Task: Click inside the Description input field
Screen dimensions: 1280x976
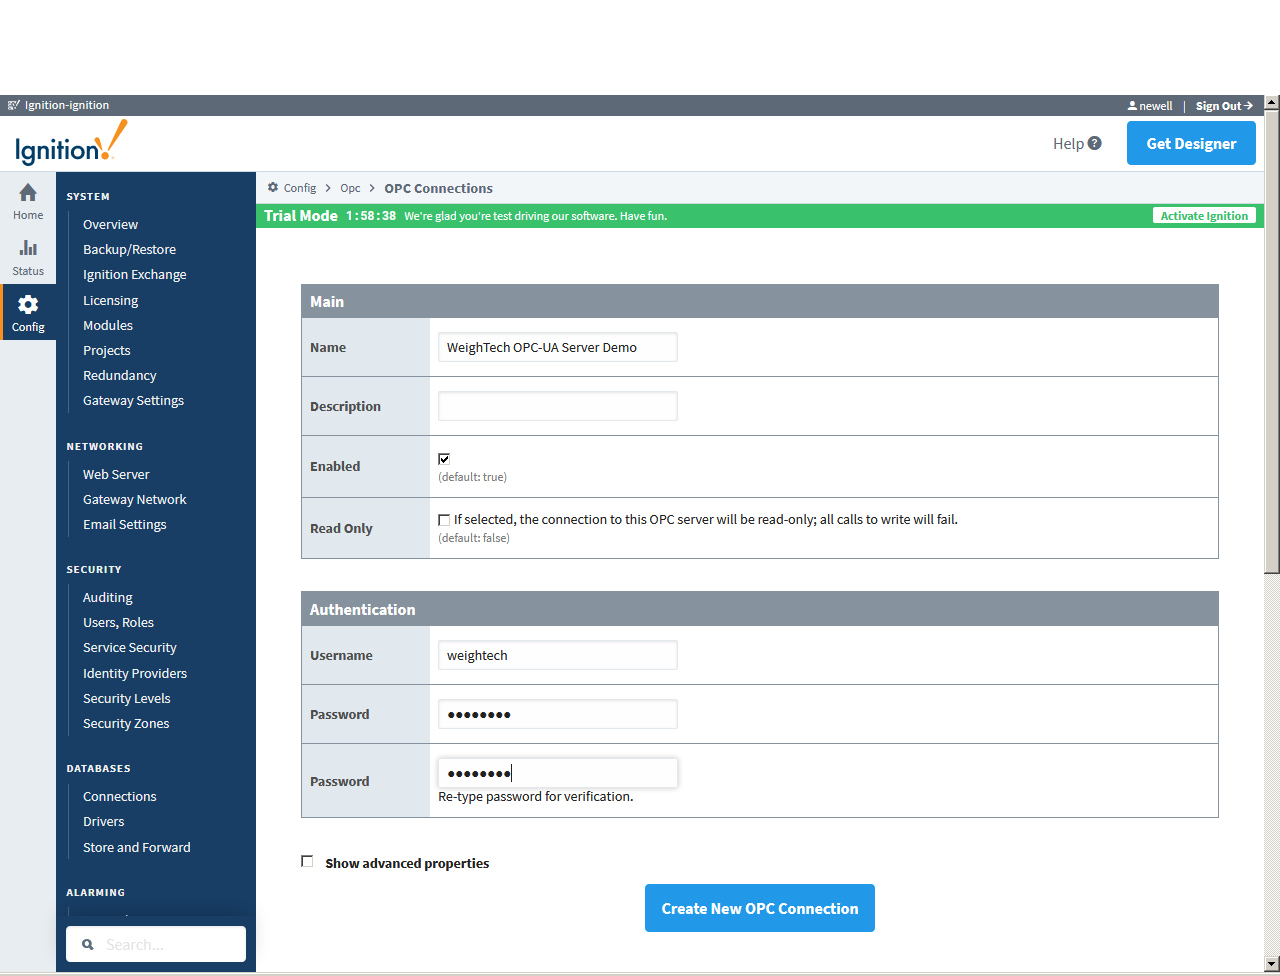Action: click(x=557, y=405)
